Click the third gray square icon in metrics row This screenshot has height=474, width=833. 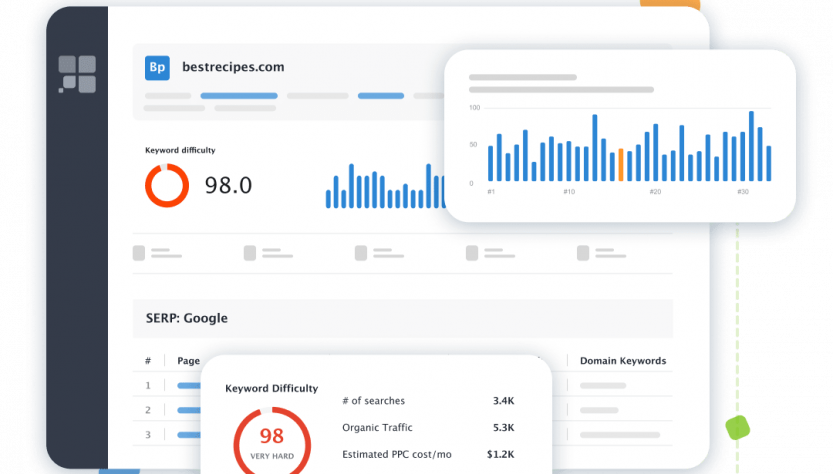click(x=360, y=253)
